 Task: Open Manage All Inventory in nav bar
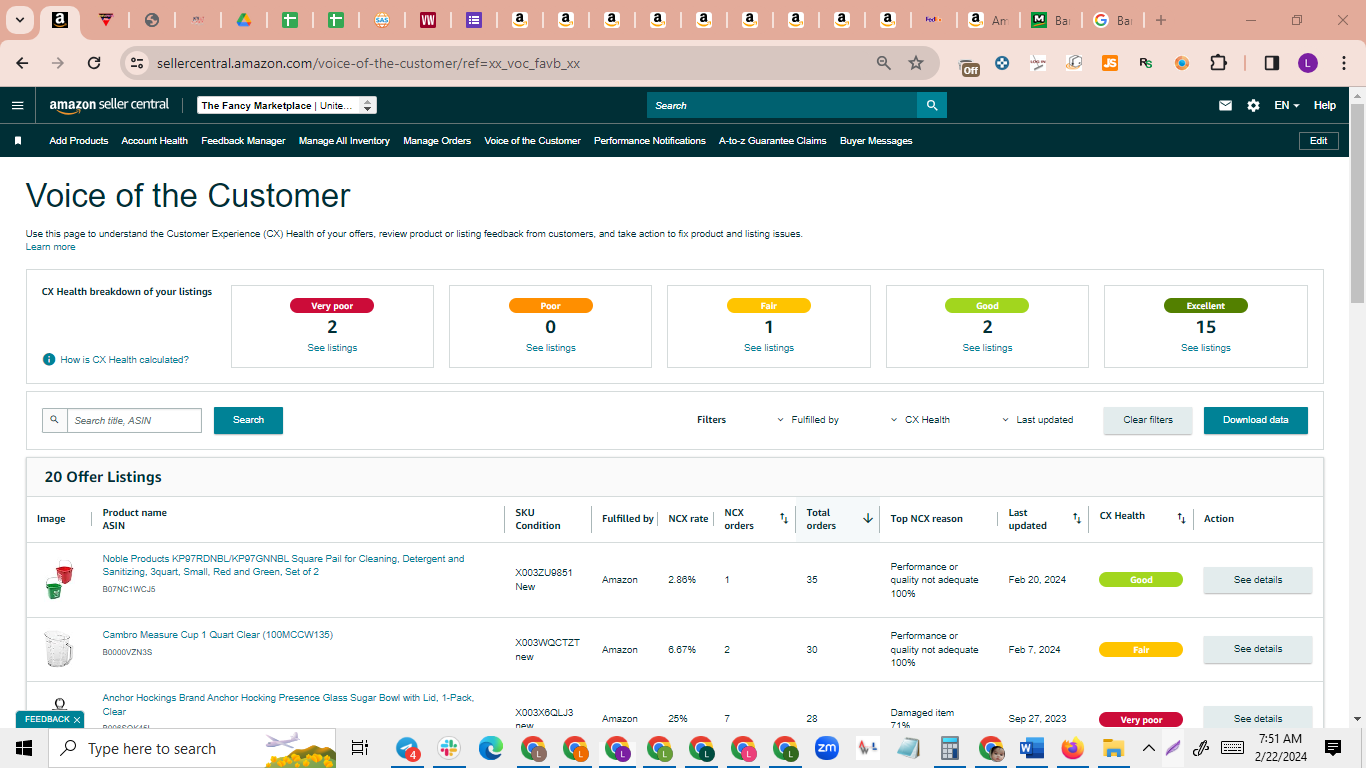(344, 141)
